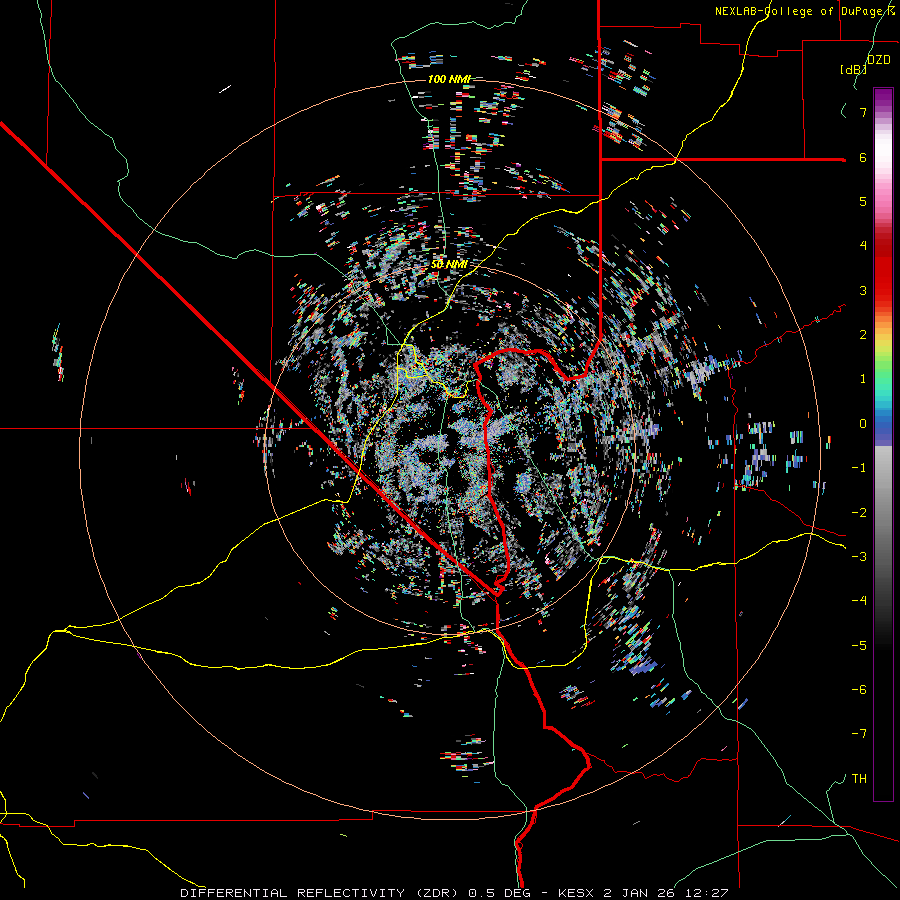Click the DZD product label
The width and height of the screenshot is (900, 900).
[x=879, y=60]
